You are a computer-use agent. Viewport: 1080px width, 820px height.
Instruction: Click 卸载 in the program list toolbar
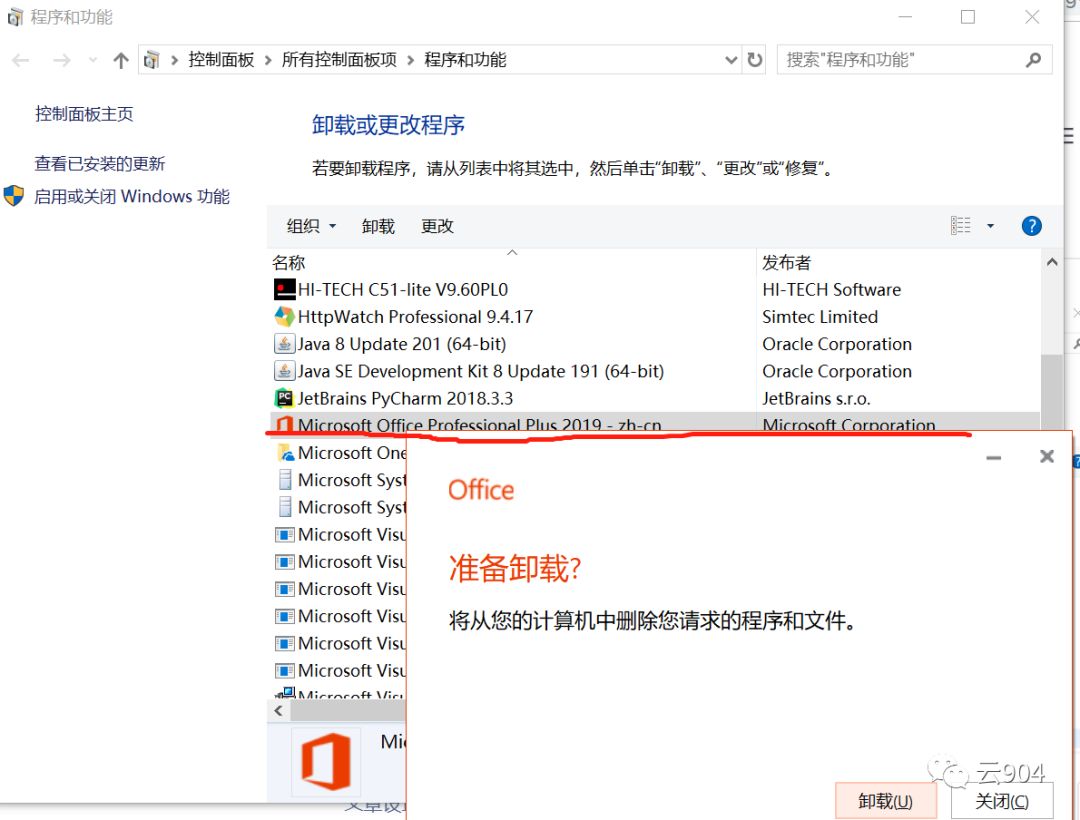tap(377, 226)
